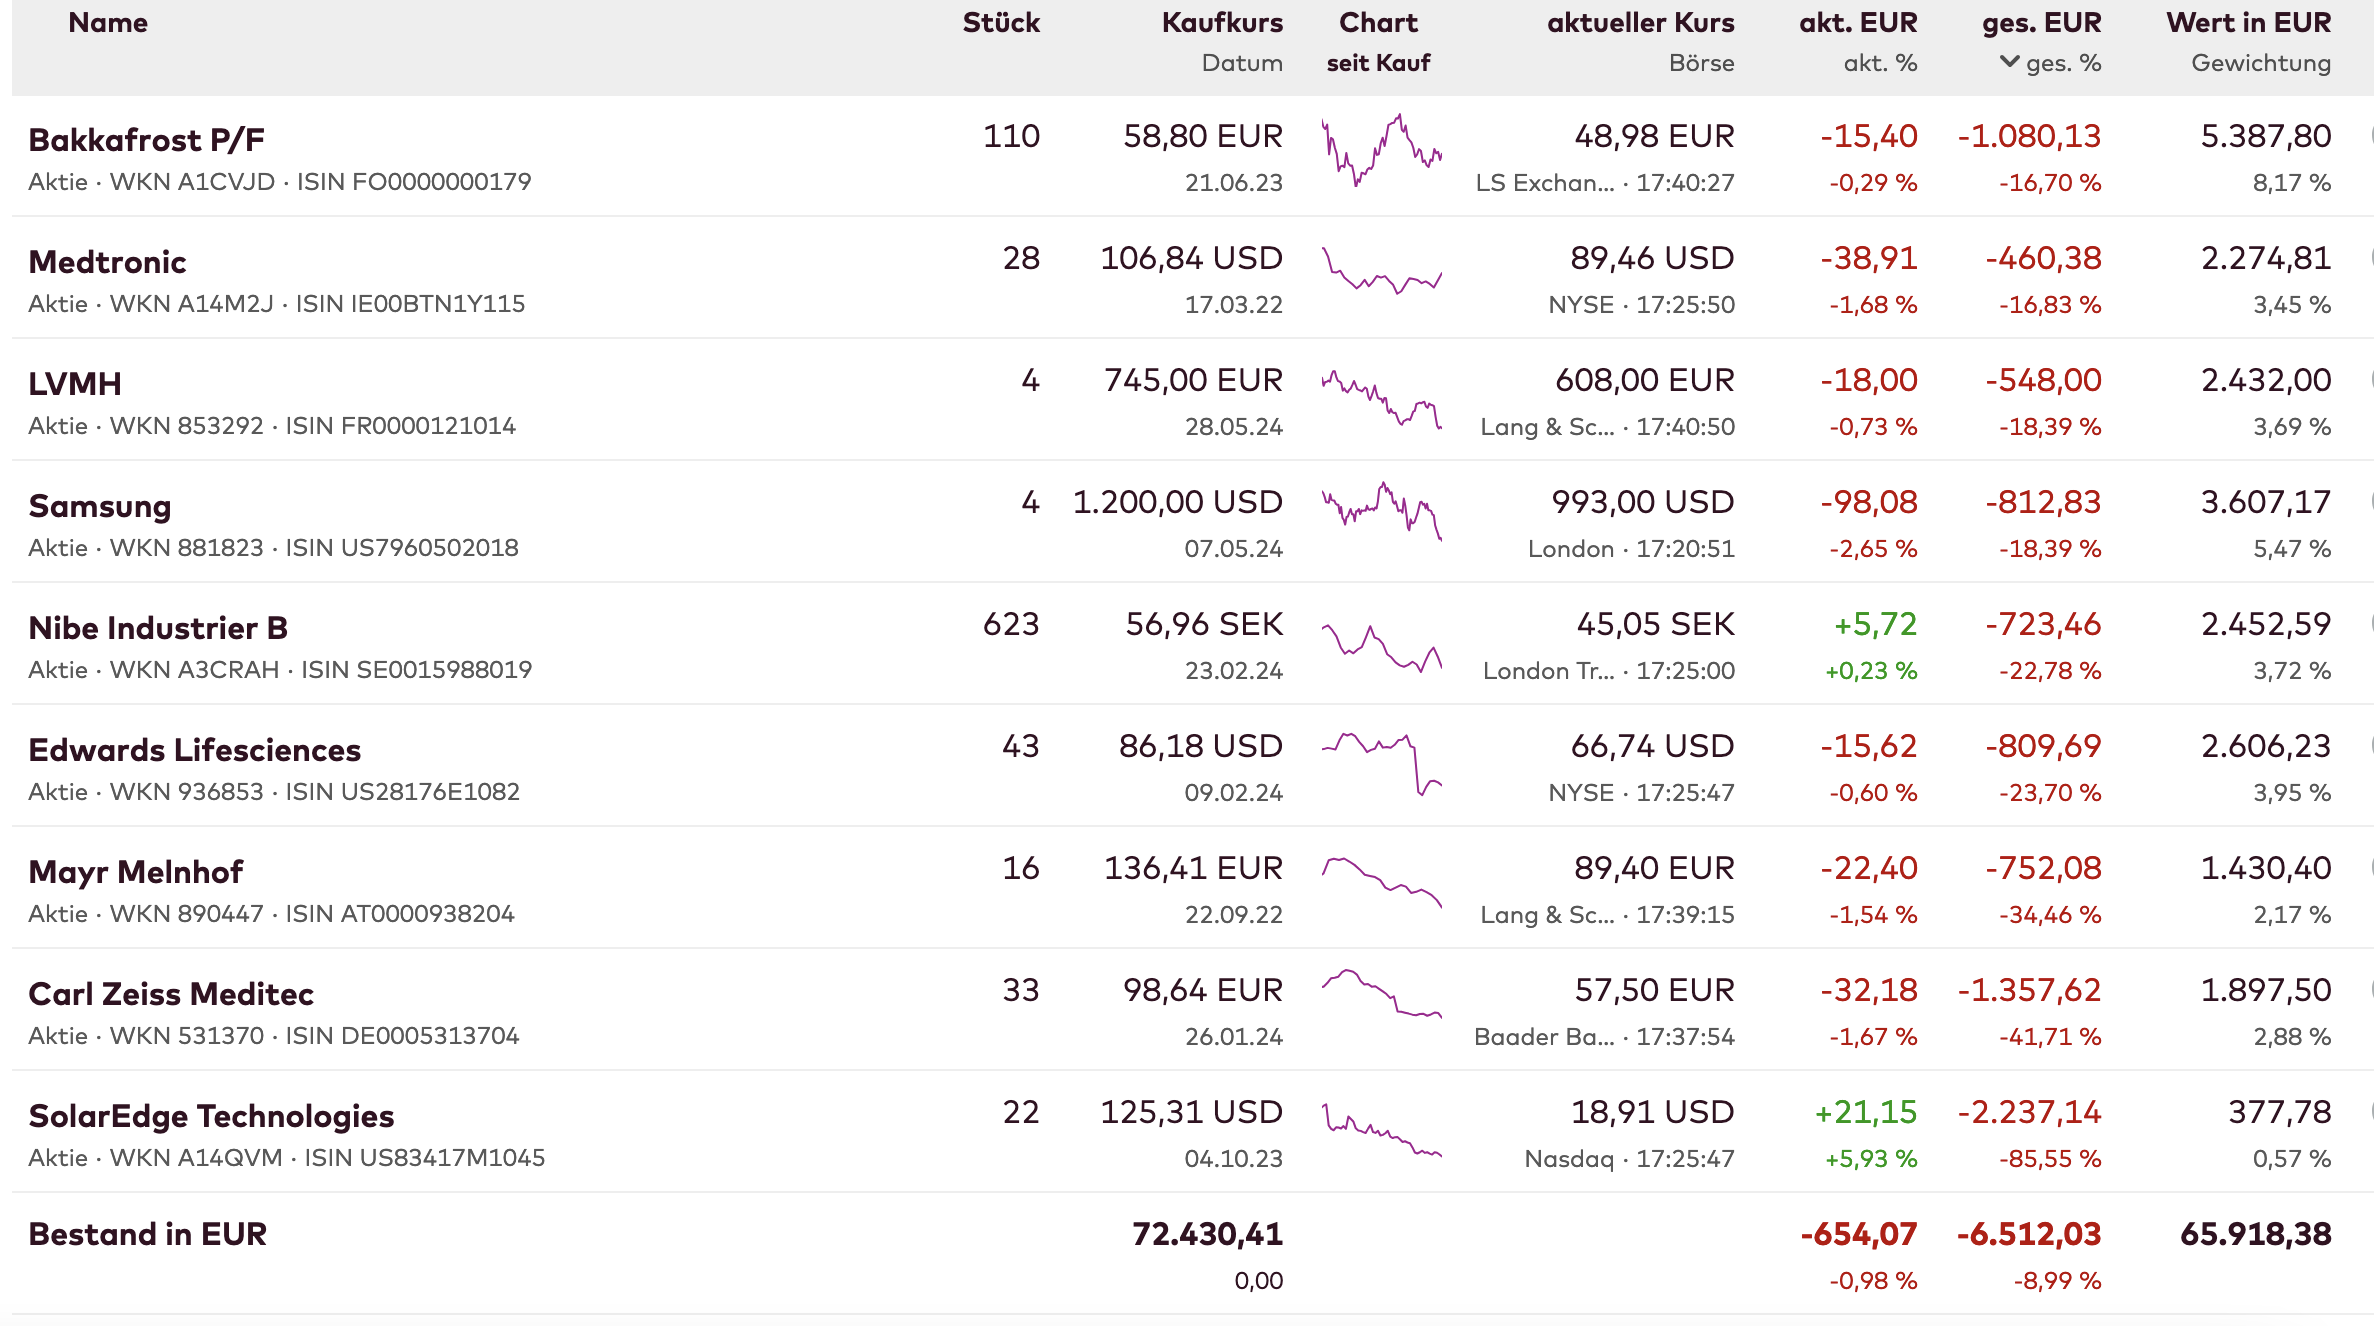View Bakkafrost sparkline chart
Image resolution: width=2374 pixels, height=1326 pixels.
pyautogui.click(x=1381, y=150)
